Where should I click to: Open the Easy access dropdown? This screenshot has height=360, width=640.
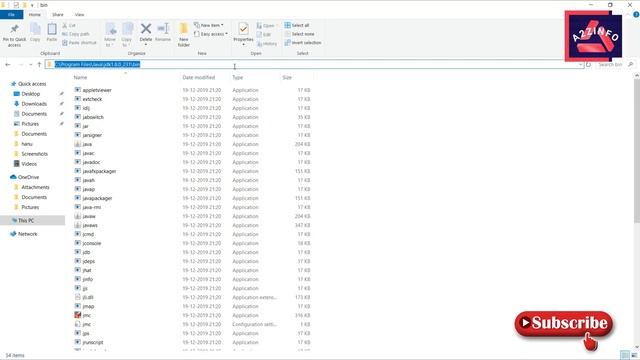click(211, 34)
